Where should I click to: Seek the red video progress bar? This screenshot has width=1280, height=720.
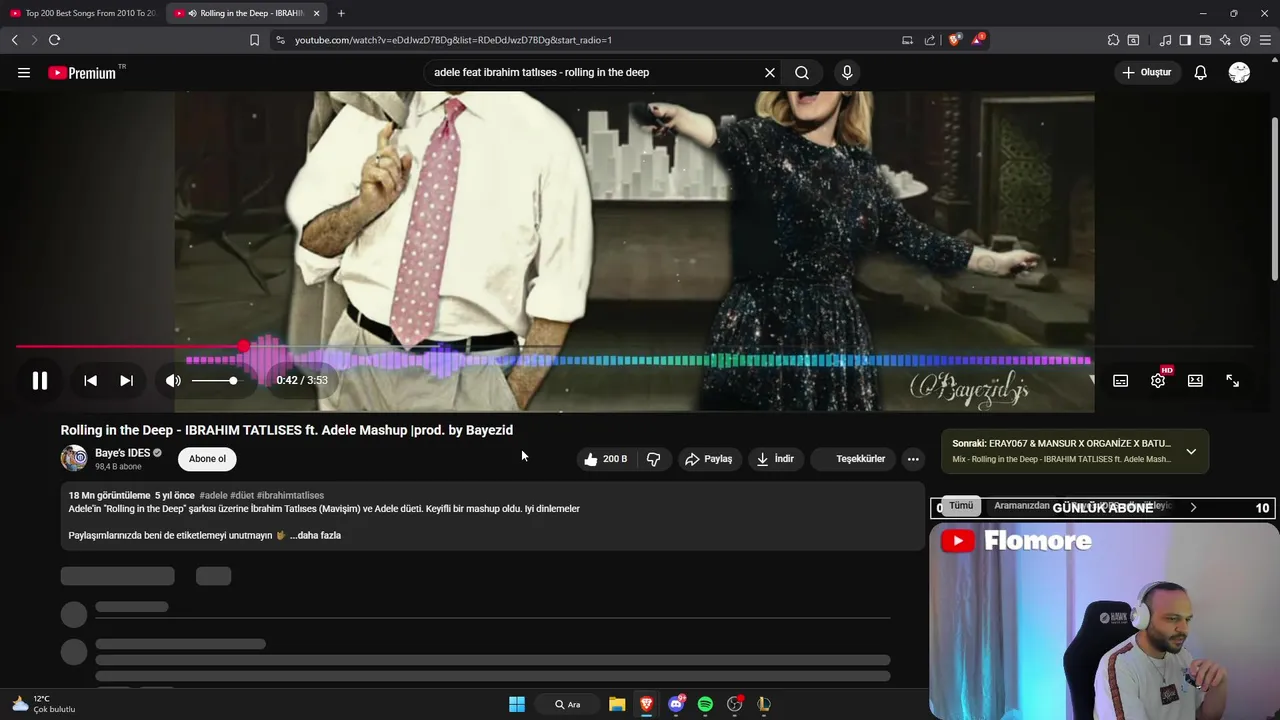pos(634,346)
